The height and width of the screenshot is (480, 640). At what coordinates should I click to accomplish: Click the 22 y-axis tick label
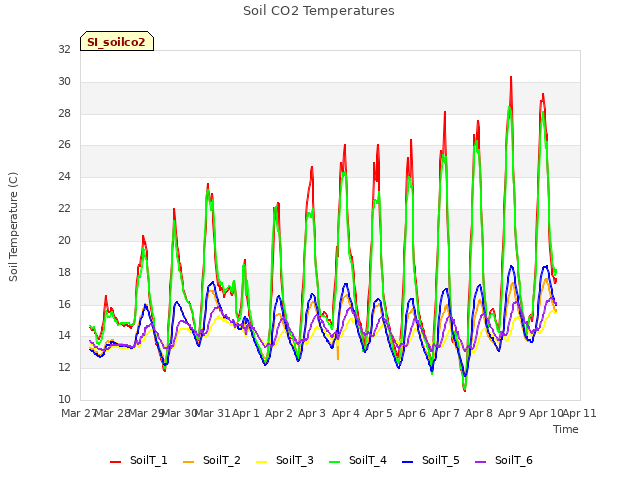pos(64,209)
